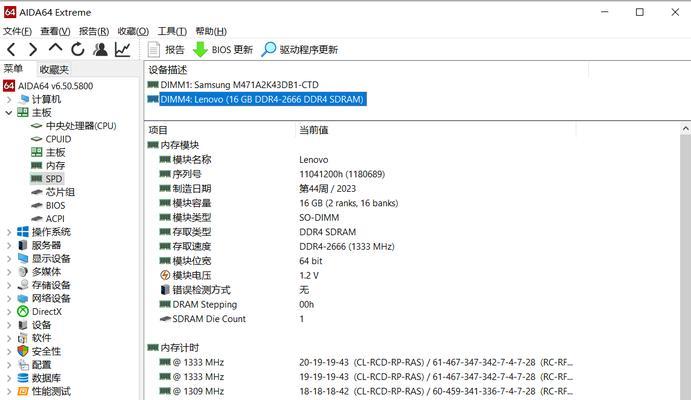
Task: Open the 报告(R) menu
Action: click(94, 31)
